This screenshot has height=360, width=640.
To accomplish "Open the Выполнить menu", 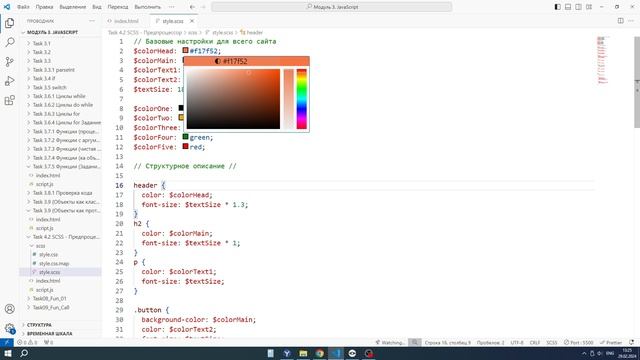I will [147, 7].
